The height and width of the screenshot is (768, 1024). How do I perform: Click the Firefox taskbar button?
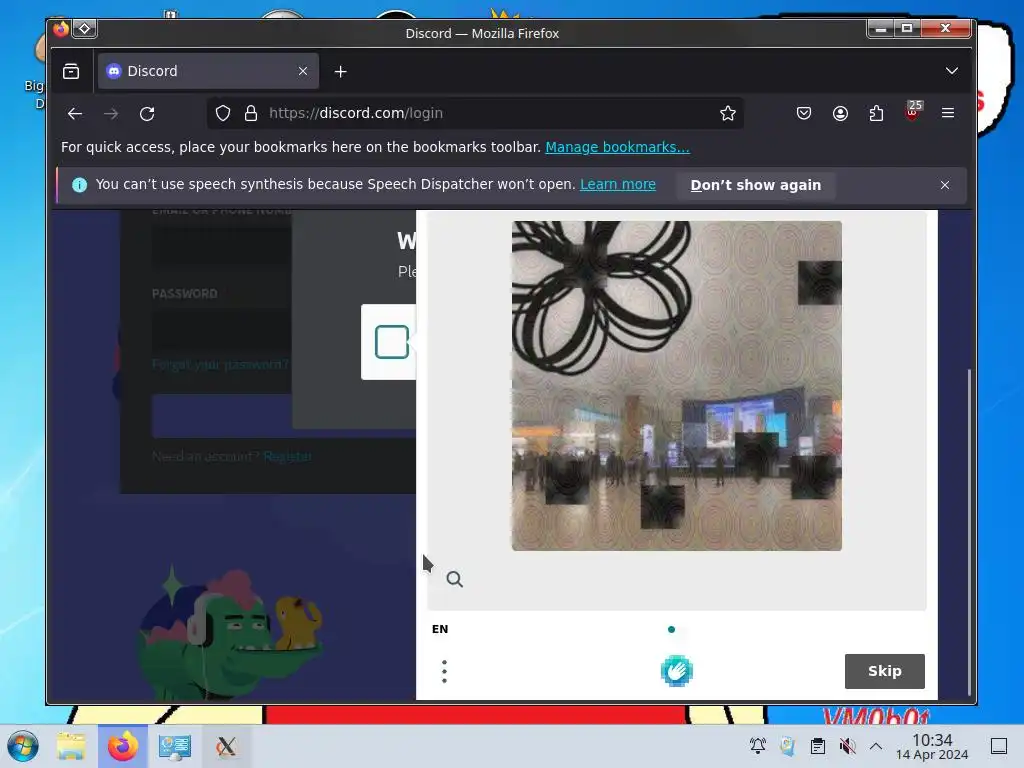123,746
